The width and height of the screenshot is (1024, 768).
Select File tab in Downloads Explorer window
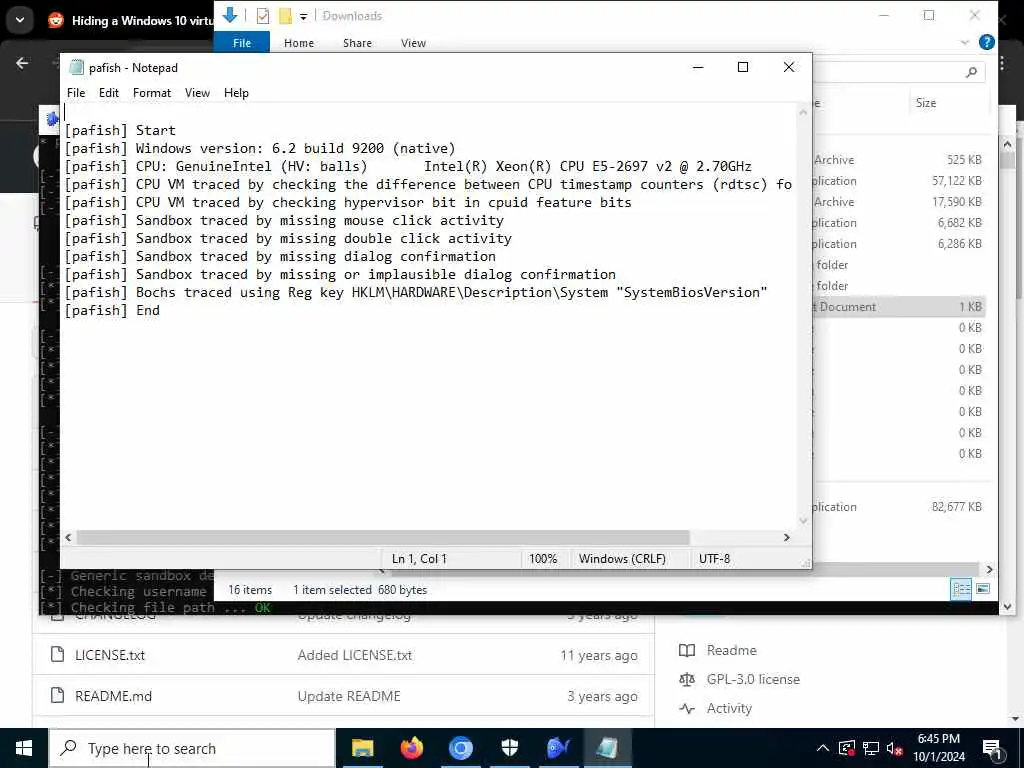tap(242, 42)
